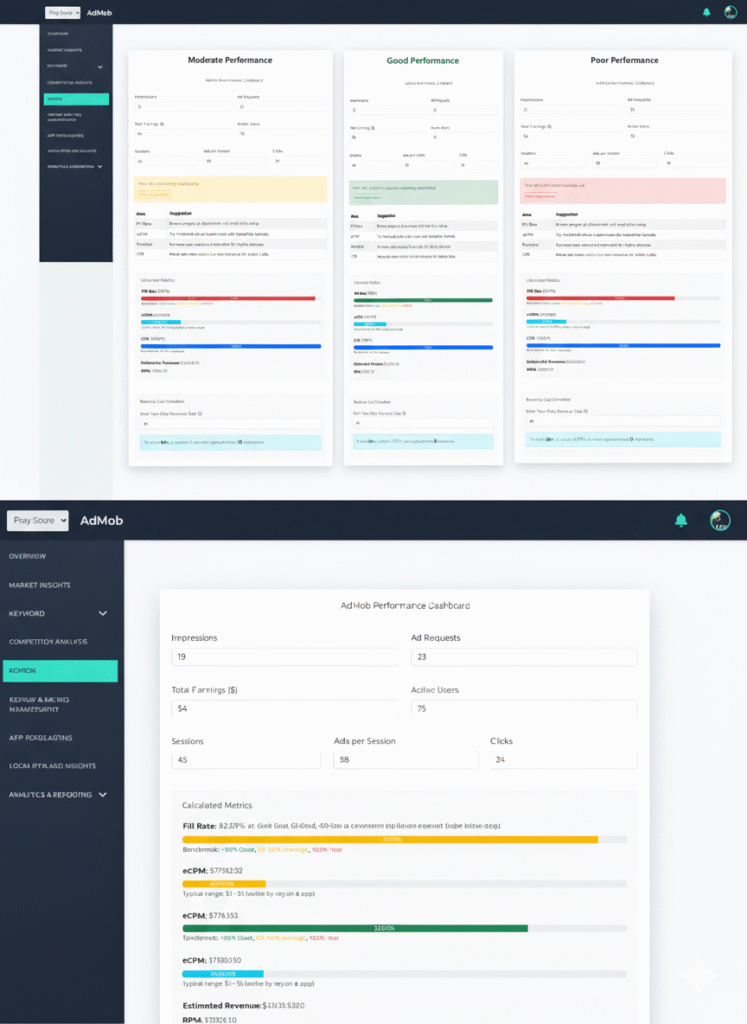747x1024 pixels.
Task: Open Overview in the large sidebar
Action: [28, 556]
